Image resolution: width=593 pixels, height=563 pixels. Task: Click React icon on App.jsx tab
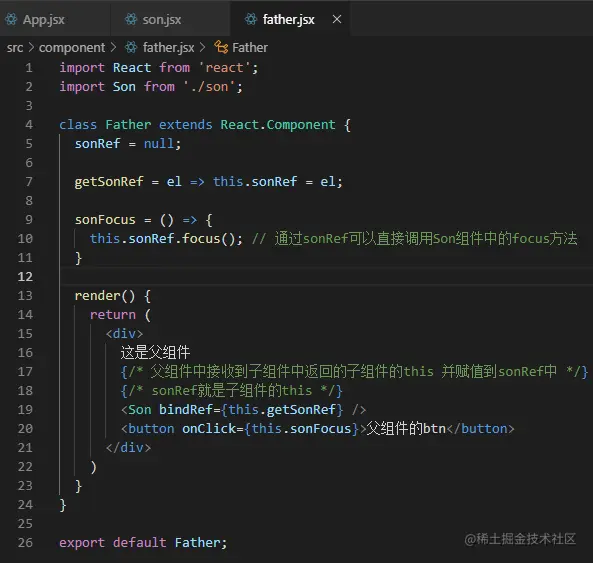pos(11,19)
